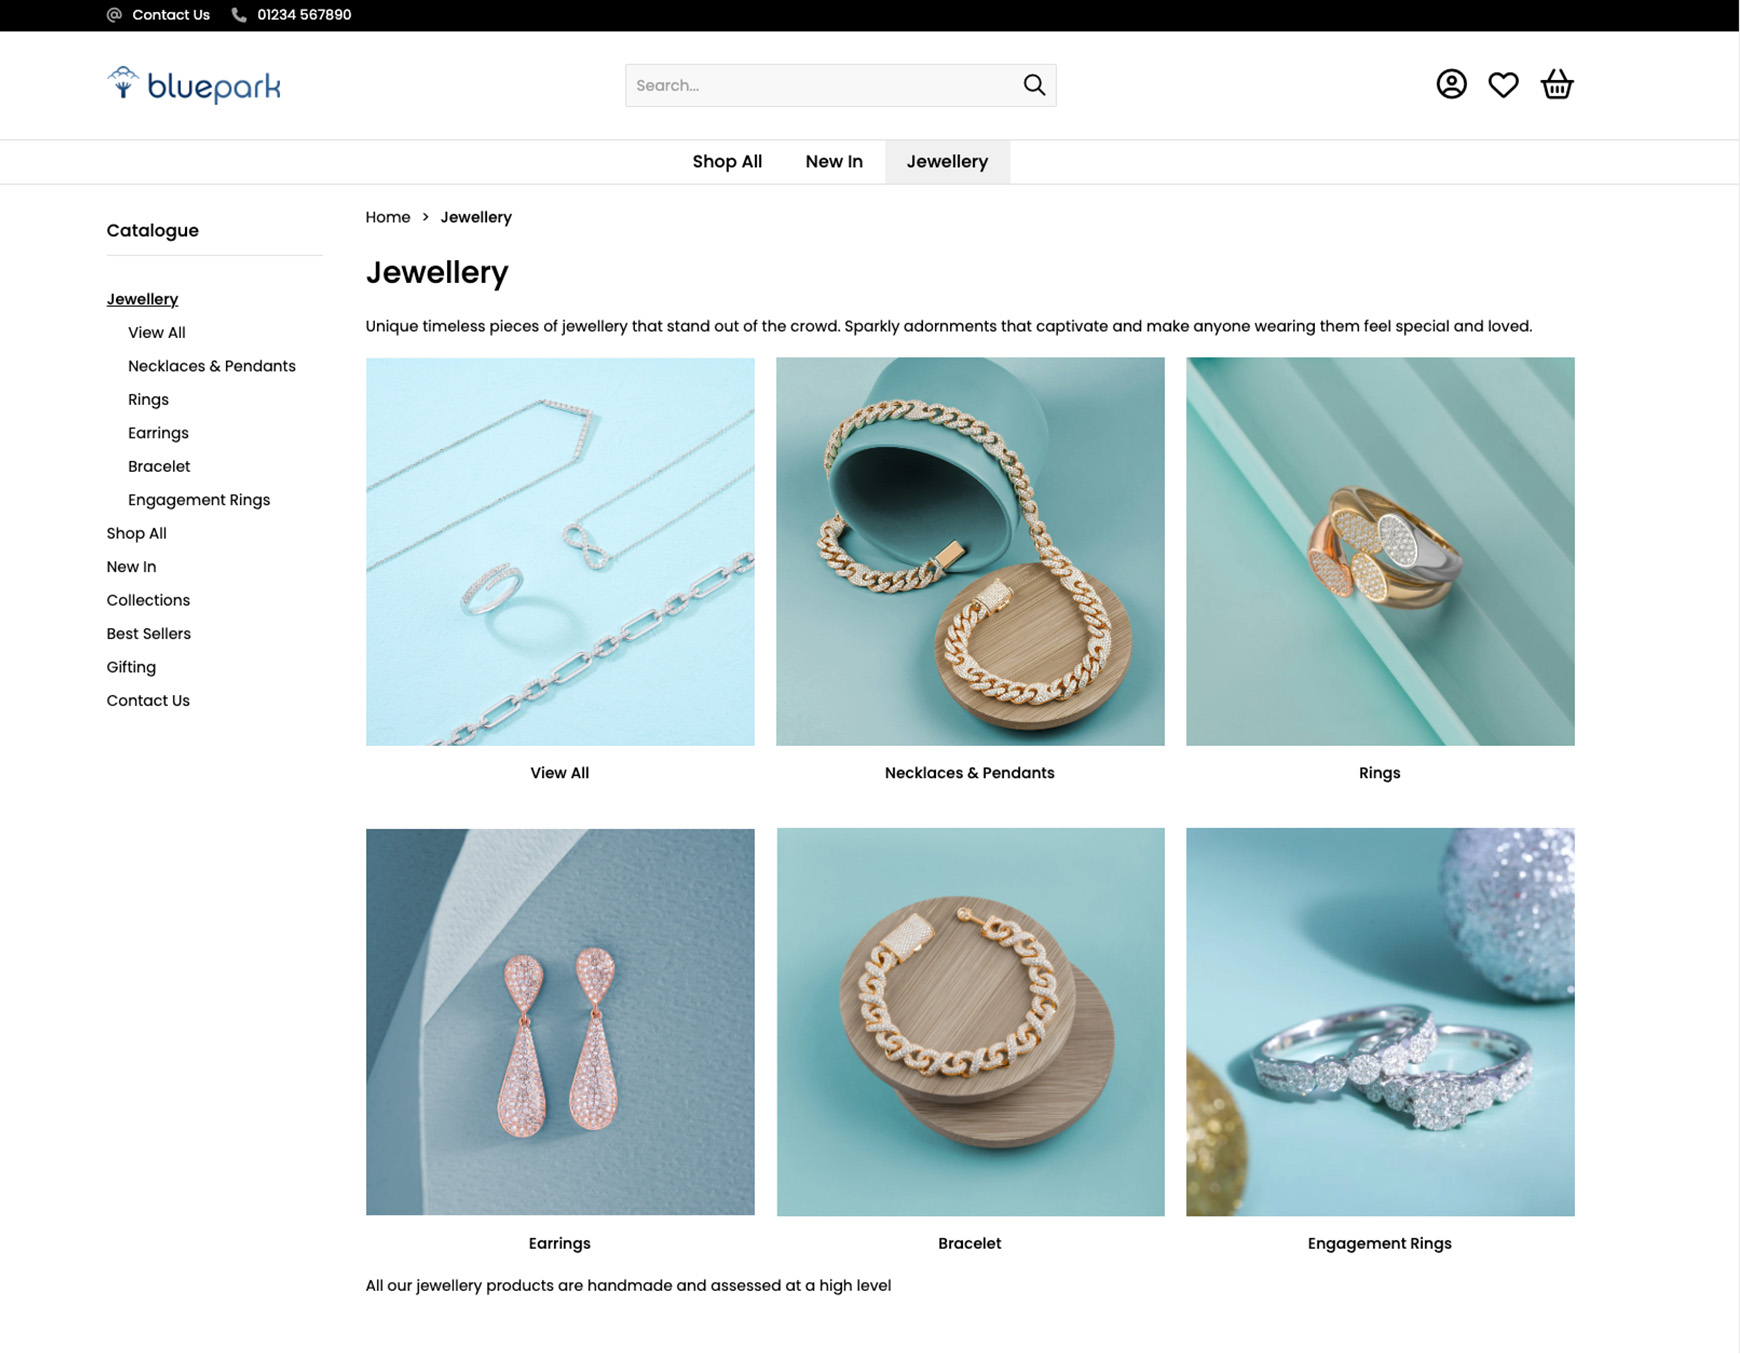Click the phone icon in top bar
The width and height of the screenshot is (1740, 1354).
click(x=239, y=15)
